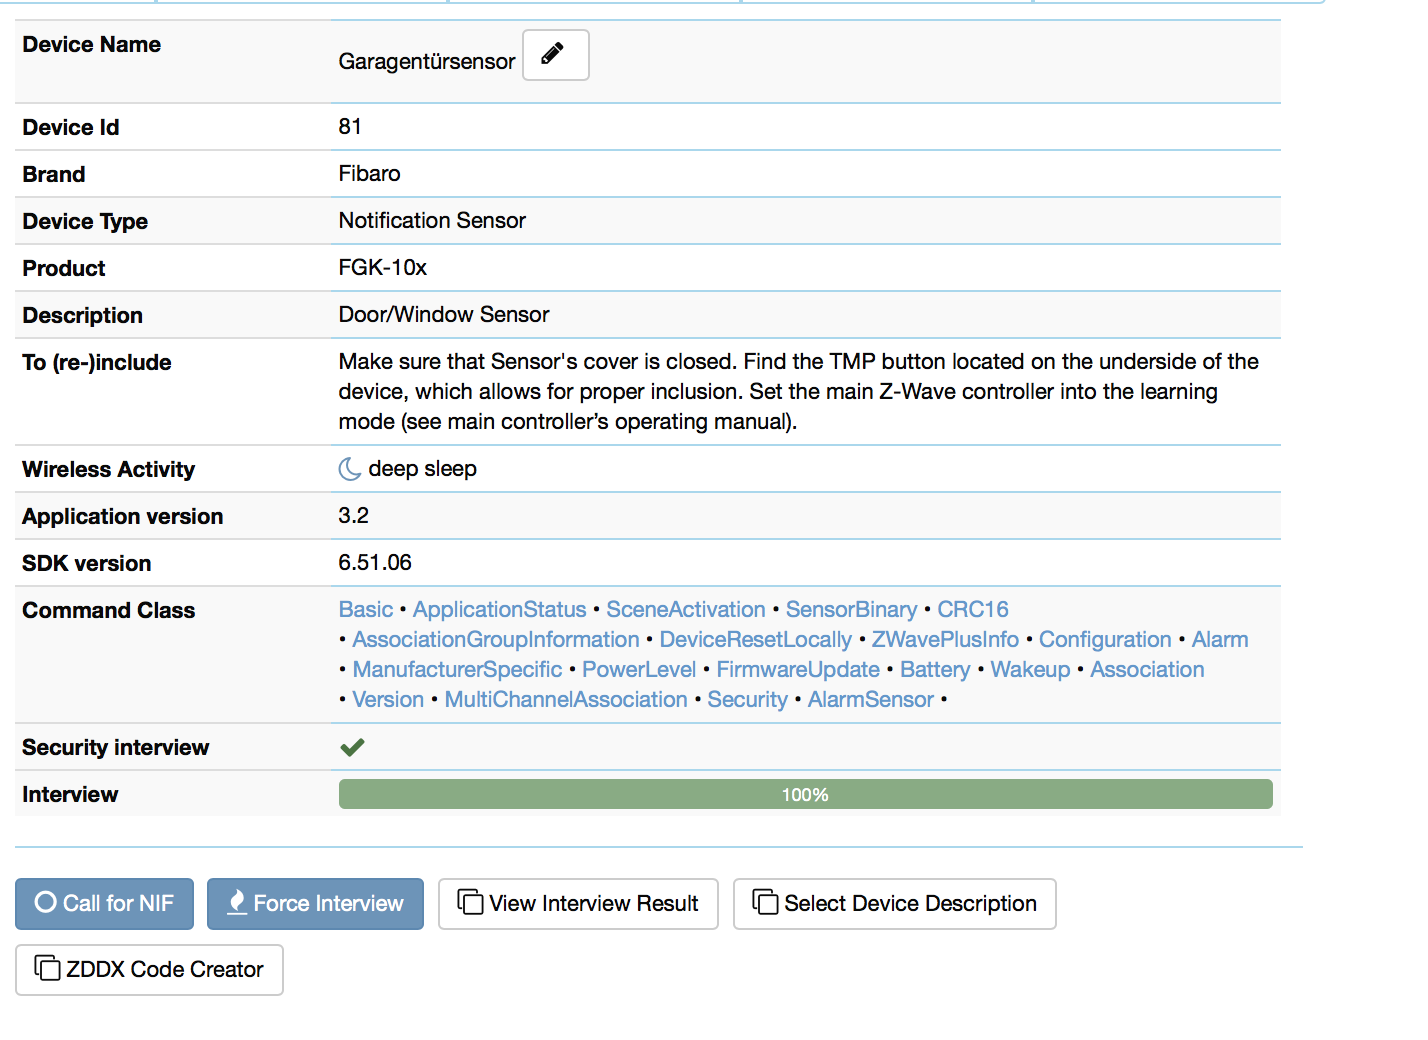
Task: Open the SensorBinary command class
Action: [x=851, y=610]
